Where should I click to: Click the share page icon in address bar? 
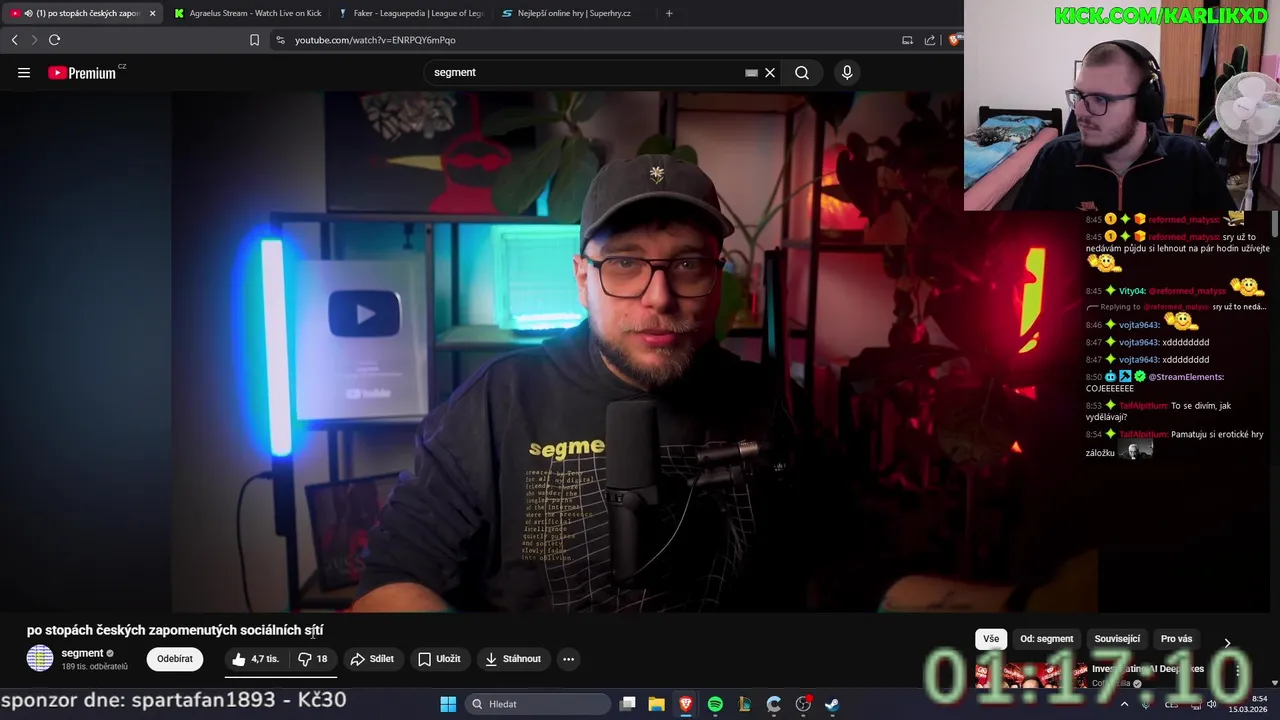930,40
